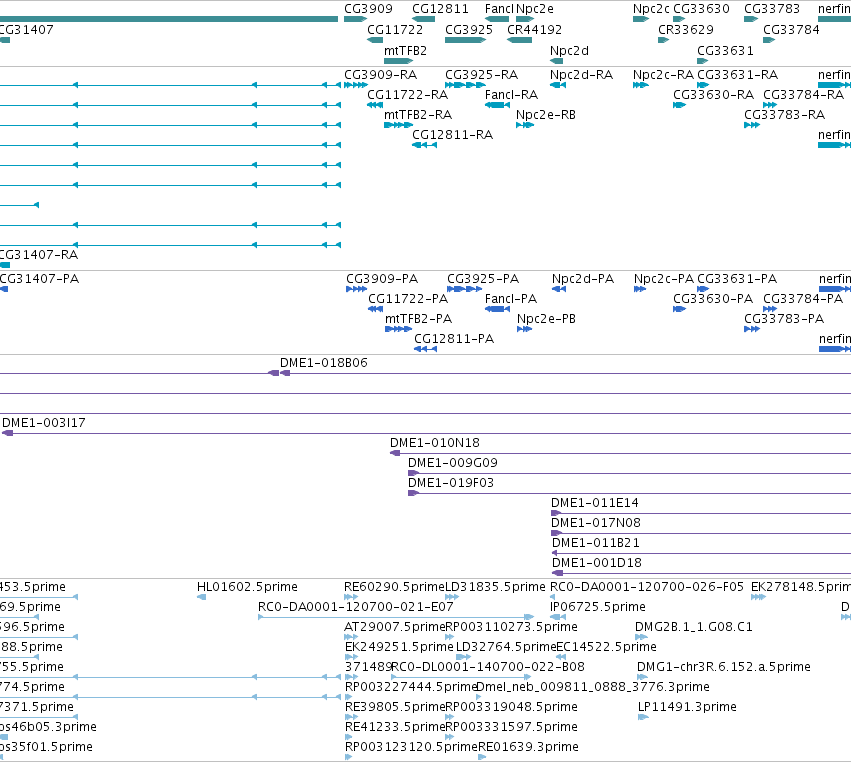Select the Npc2d gene label
The width and height of the screenshot is (851, 762).
coord(569,51)
